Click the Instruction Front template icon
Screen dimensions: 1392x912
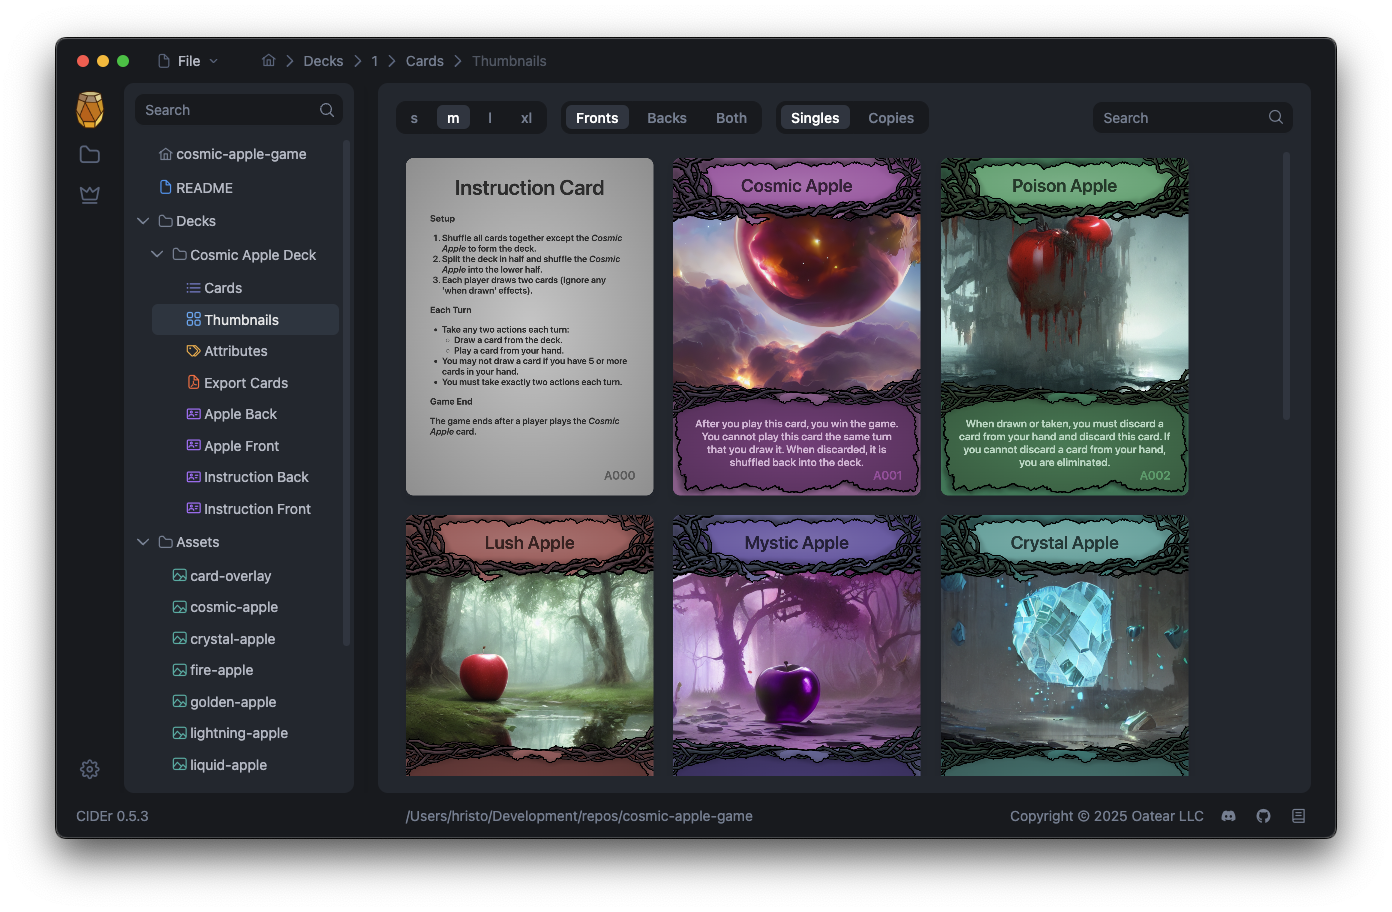[x=194, y=509]
